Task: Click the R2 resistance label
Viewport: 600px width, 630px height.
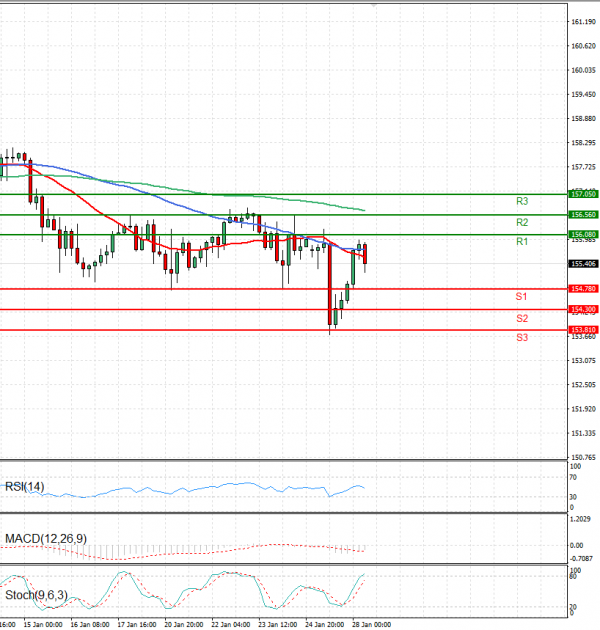Action: [x=522, y=222]
